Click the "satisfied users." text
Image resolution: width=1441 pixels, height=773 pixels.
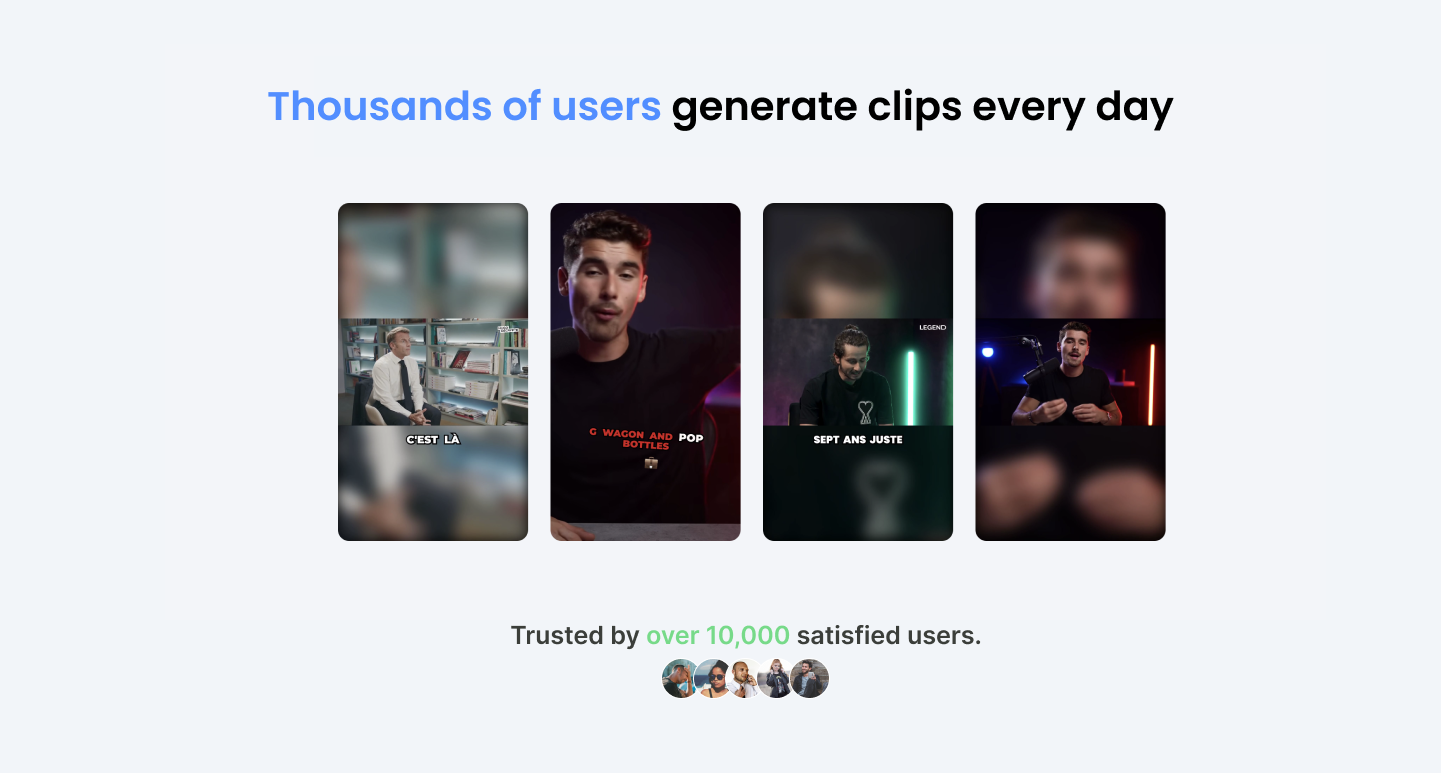tap(889, 635)
